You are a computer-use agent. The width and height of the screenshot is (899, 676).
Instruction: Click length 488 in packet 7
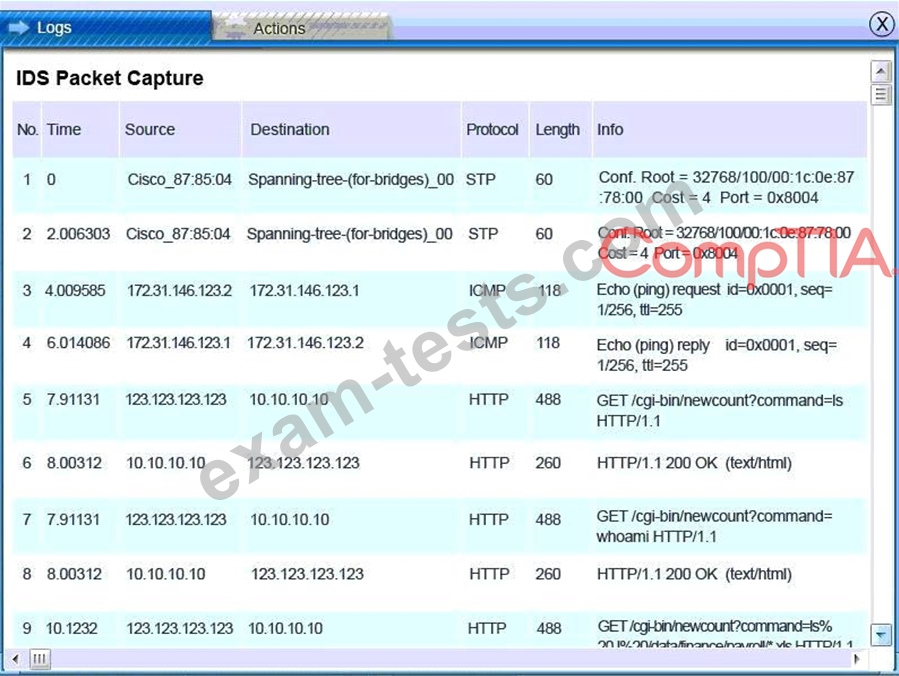coord(548,519)
